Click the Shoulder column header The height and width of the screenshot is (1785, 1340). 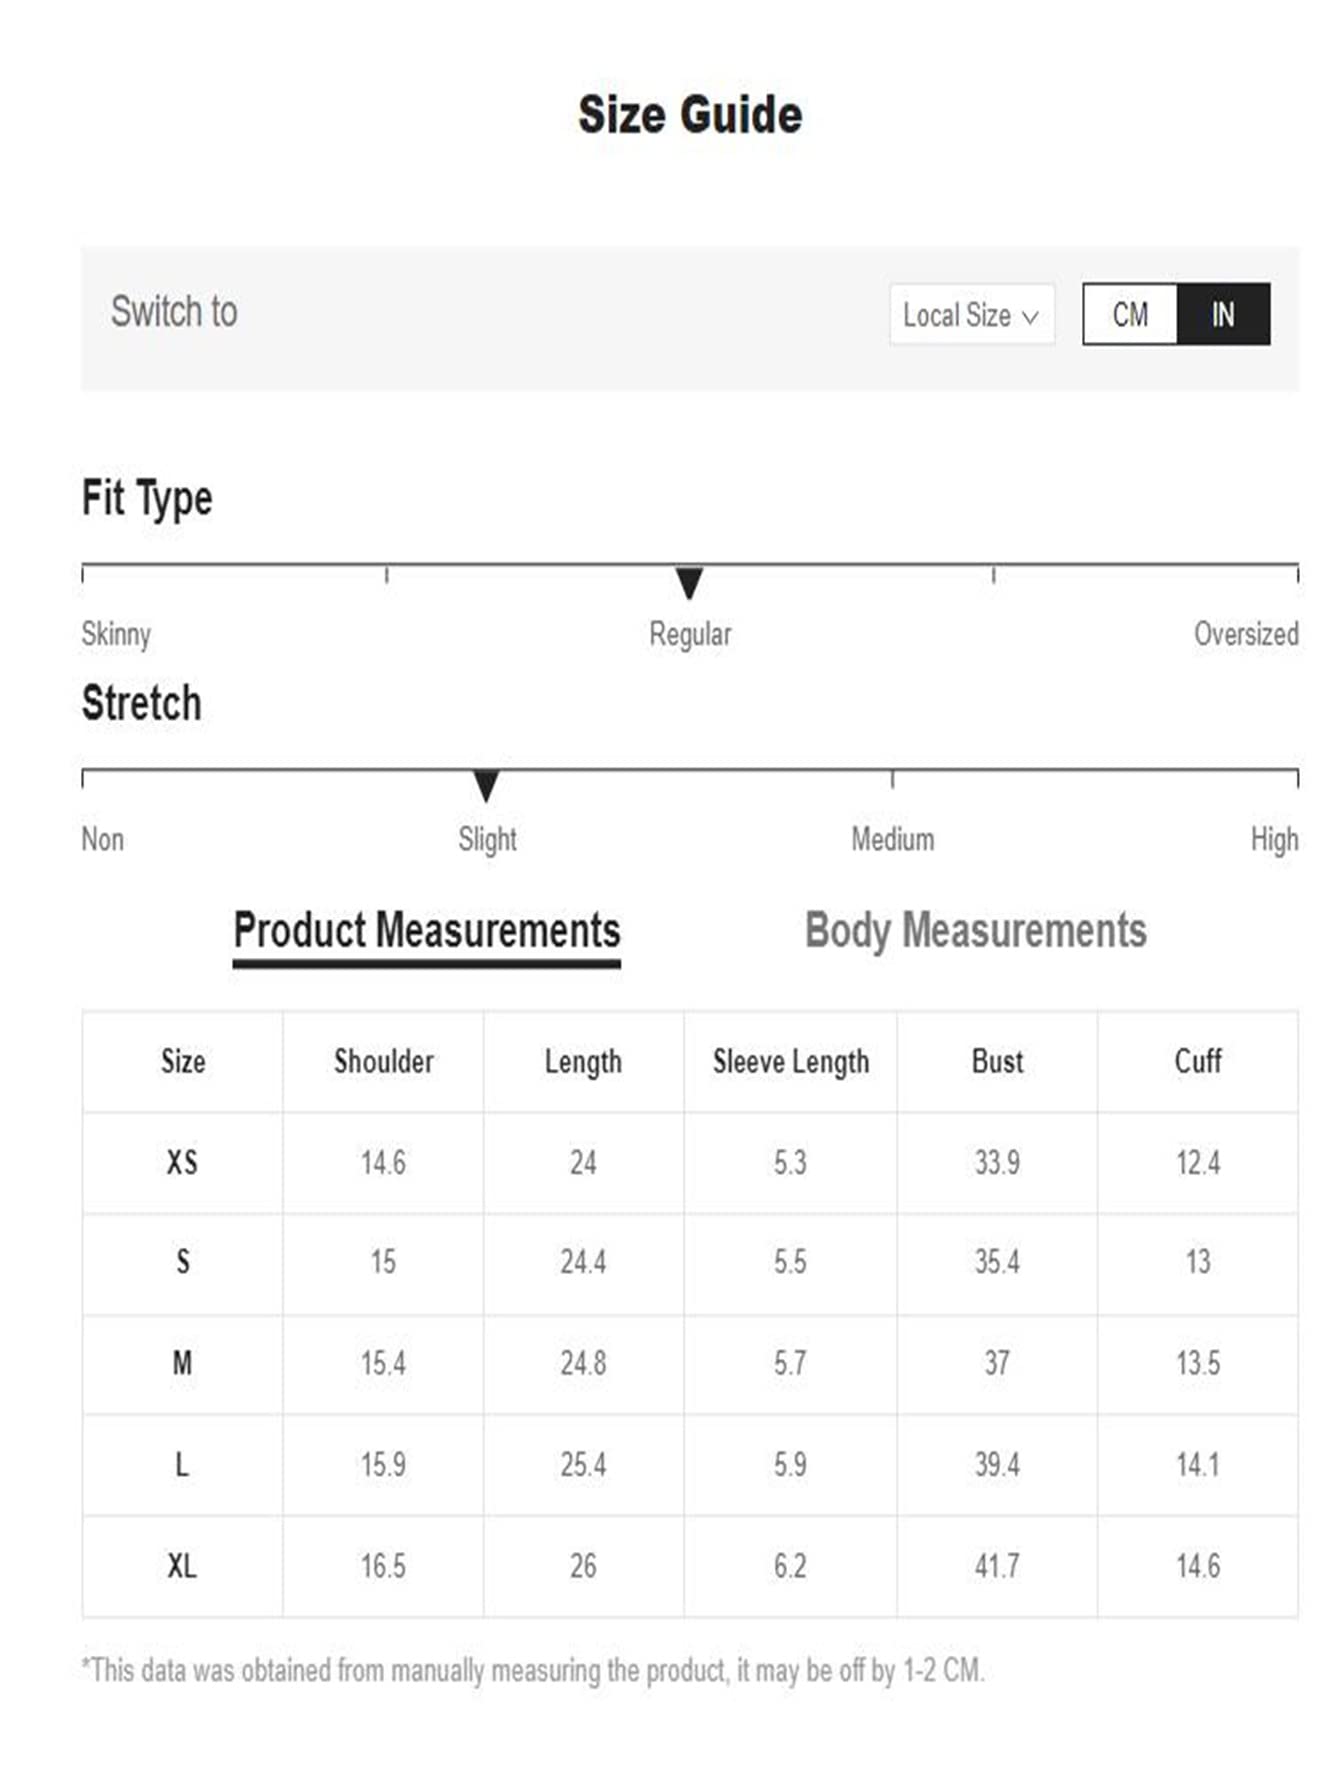pyautogui.click(x=384, y=1061)
